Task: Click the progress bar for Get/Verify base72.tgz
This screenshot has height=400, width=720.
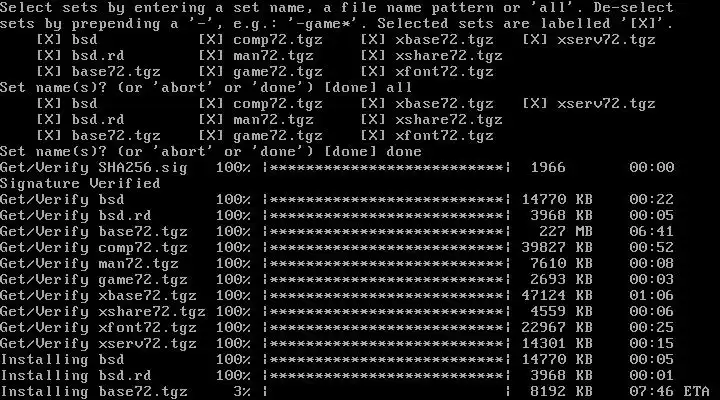Action: pyautogui.click(x=387, y=231)
